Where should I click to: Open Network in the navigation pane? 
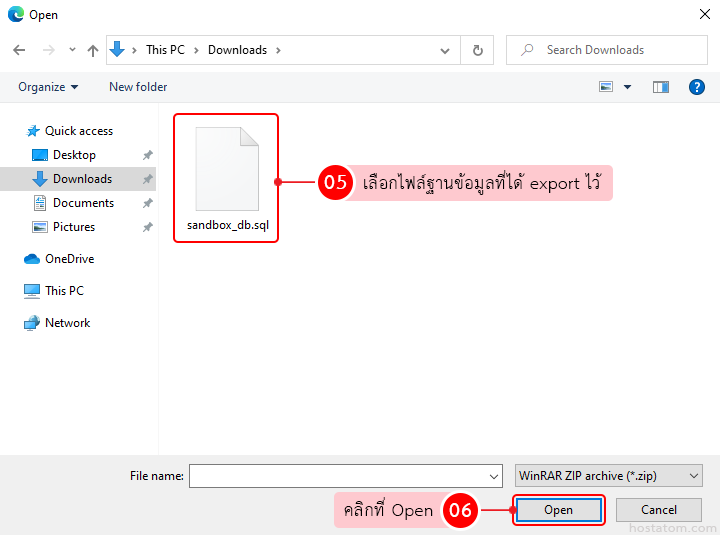pyautogui.click(x=67, y=323)
